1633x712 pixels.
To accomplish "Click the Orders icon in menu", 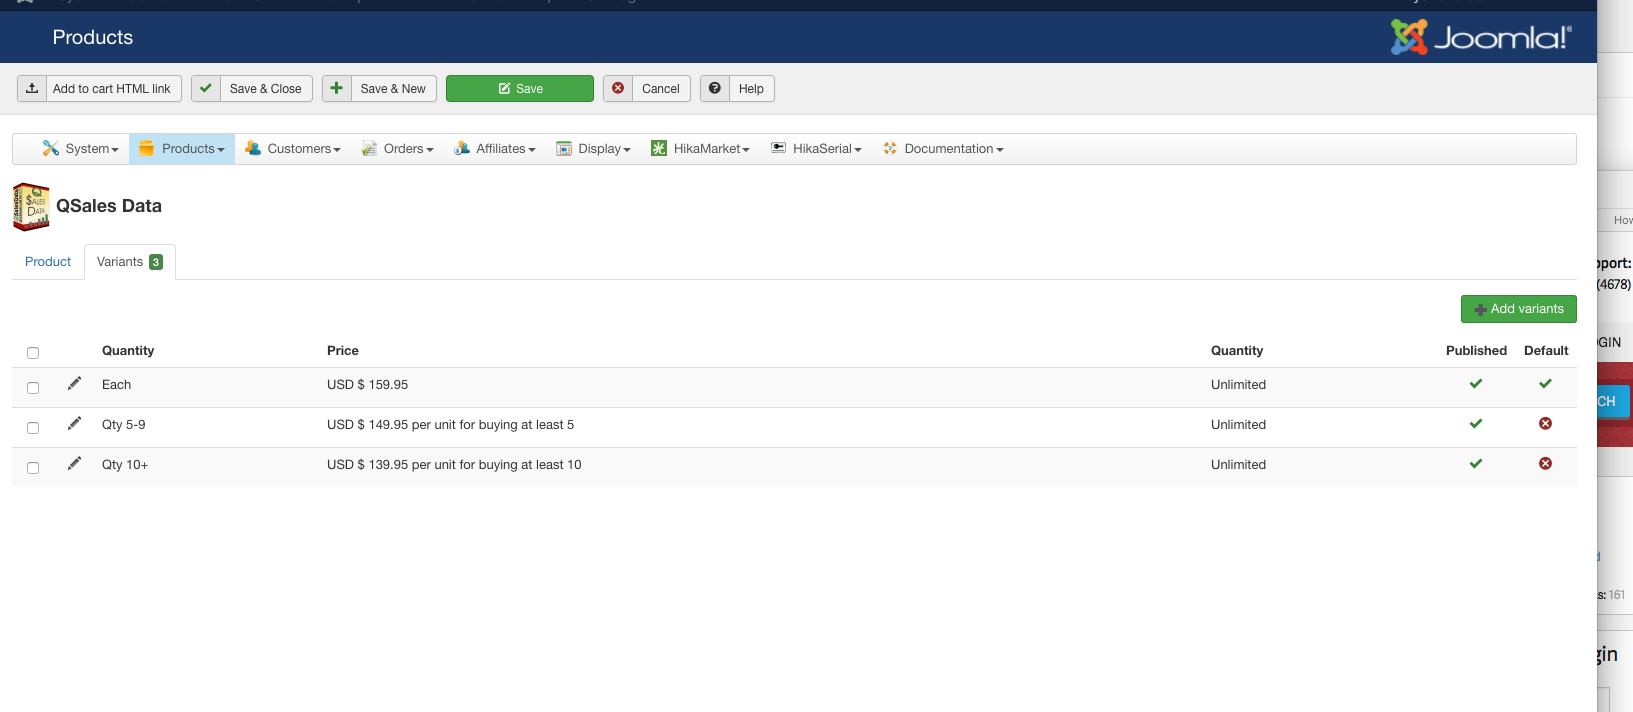I will pyautogui.click(x=369, y=148).
